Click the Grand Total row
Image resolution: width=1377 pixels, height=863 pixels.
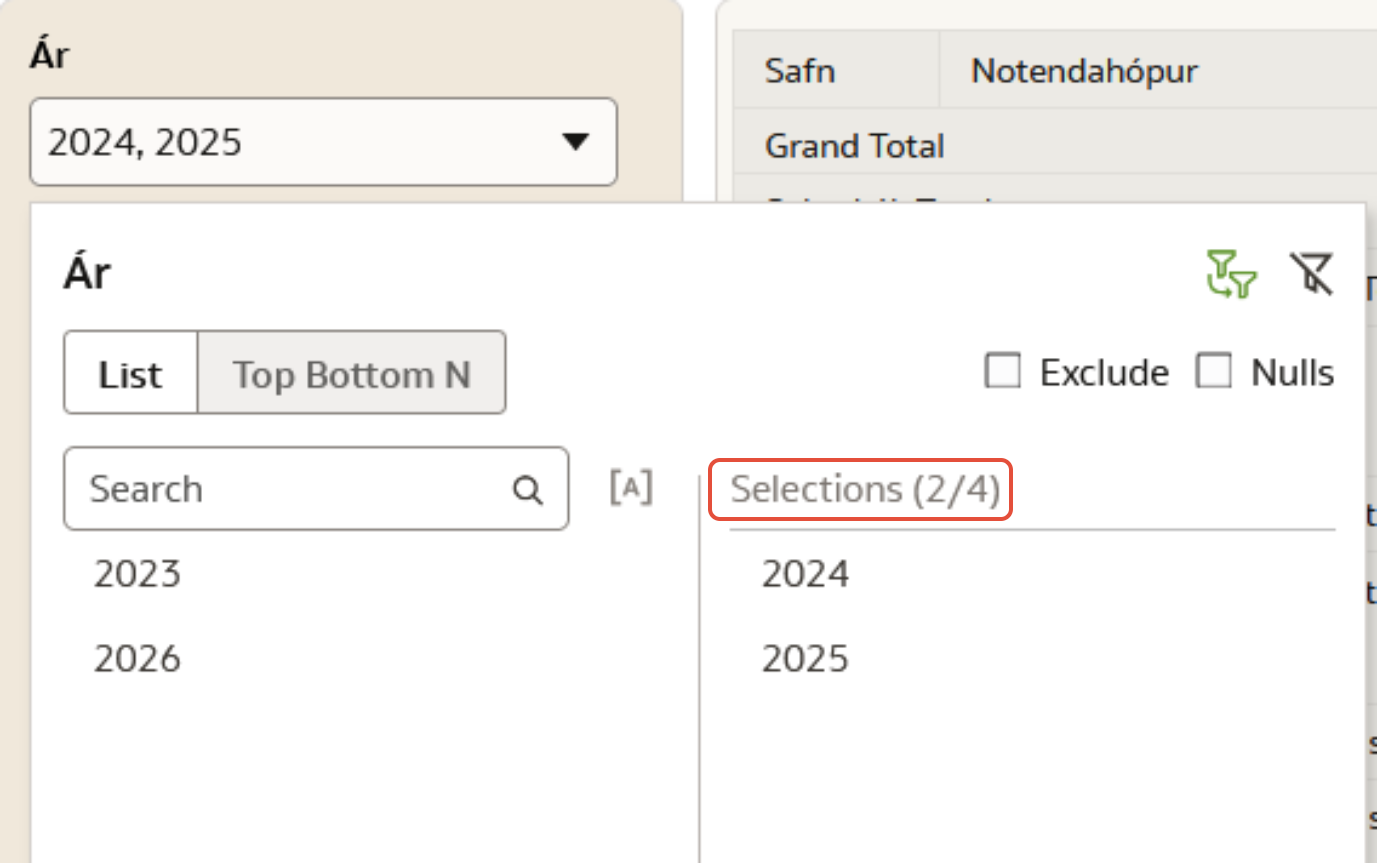click(855, 146)
